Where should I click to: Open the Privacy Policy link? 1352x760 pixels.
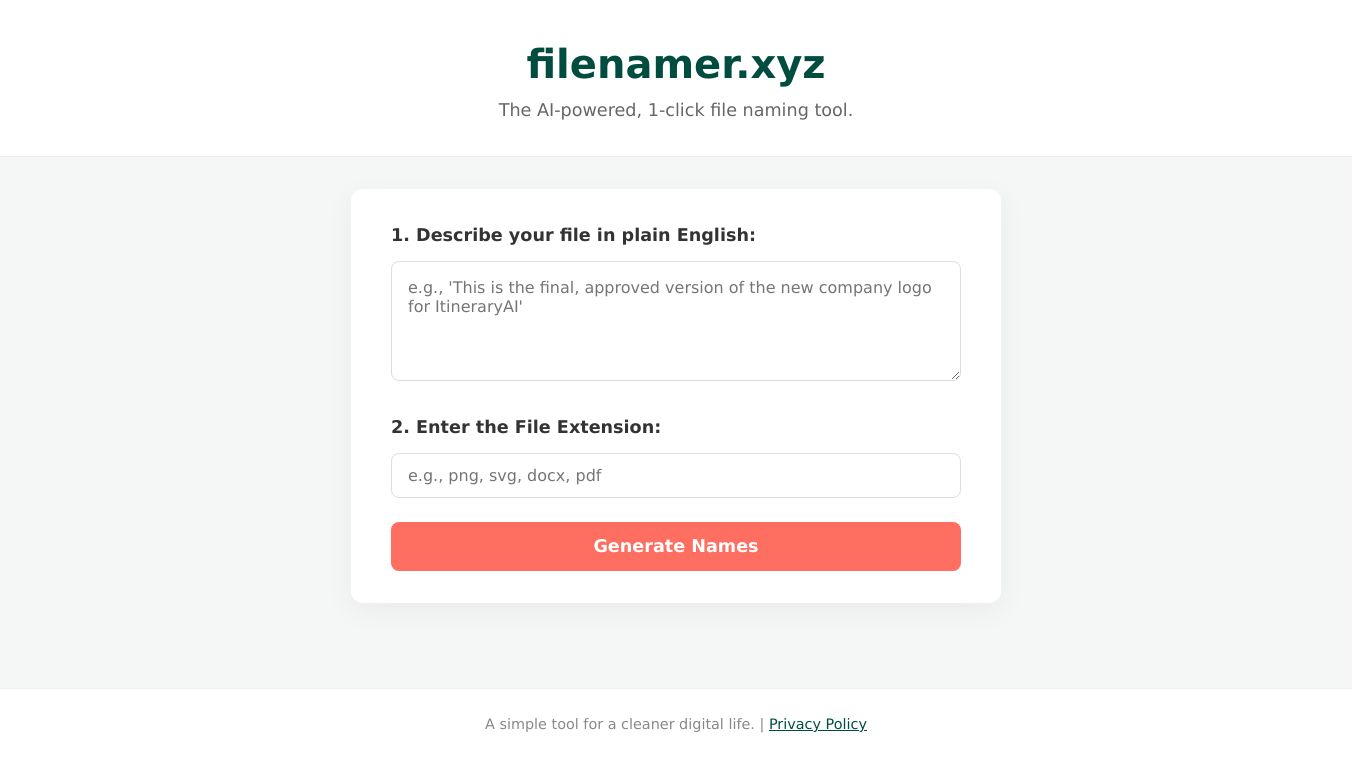pos(817,724)
